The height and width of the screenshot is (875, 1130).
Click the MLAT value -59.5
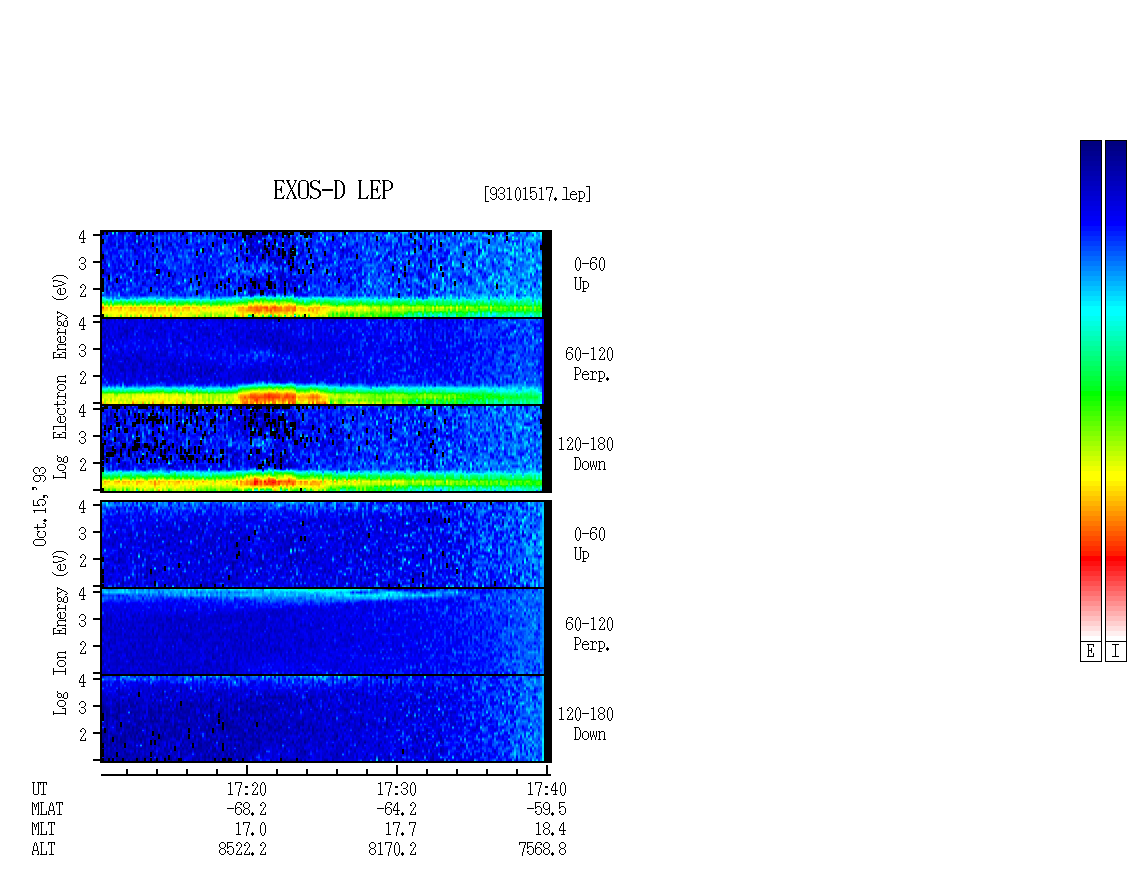coord(546,809)
